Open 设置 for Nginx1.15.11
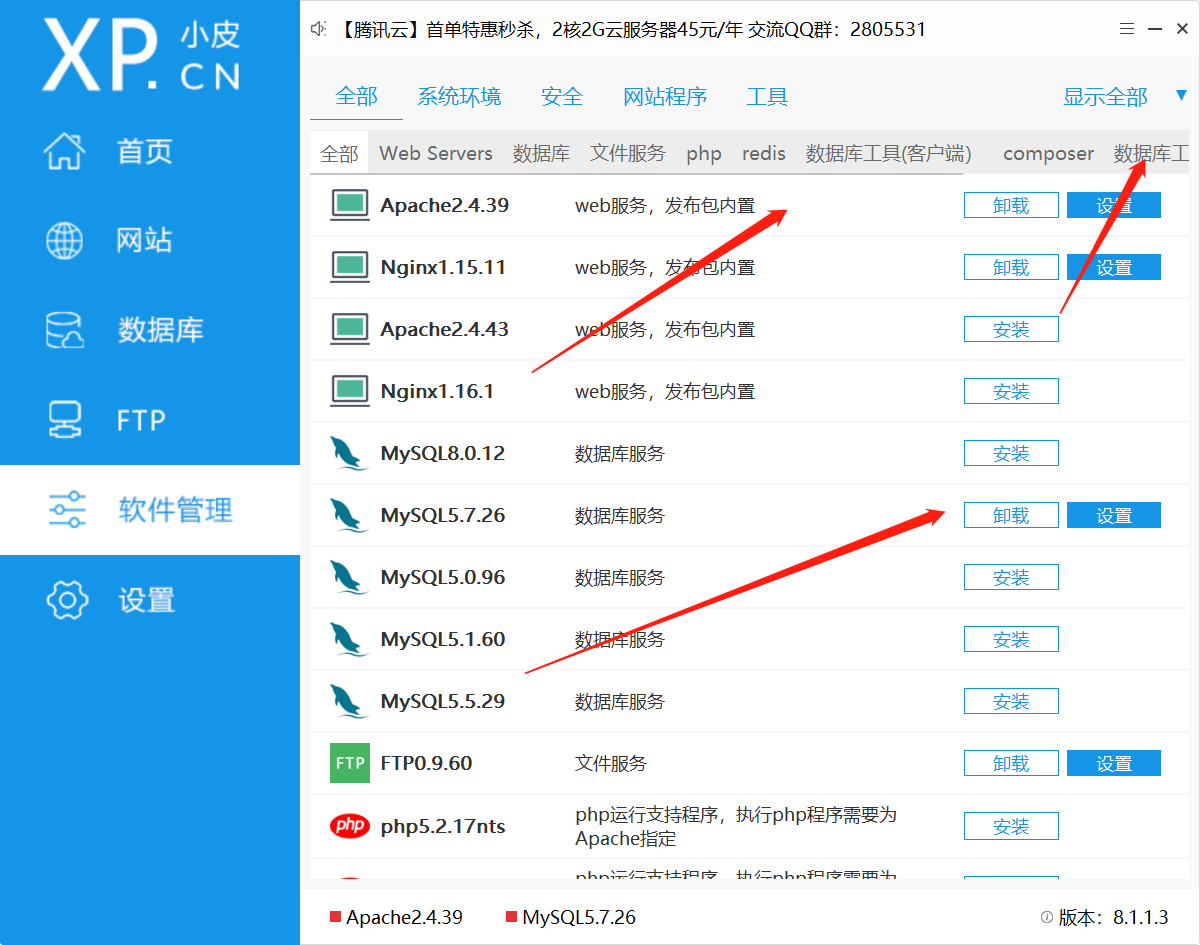The height and width of the screenshot is (945, 1200). (1114, 267)
